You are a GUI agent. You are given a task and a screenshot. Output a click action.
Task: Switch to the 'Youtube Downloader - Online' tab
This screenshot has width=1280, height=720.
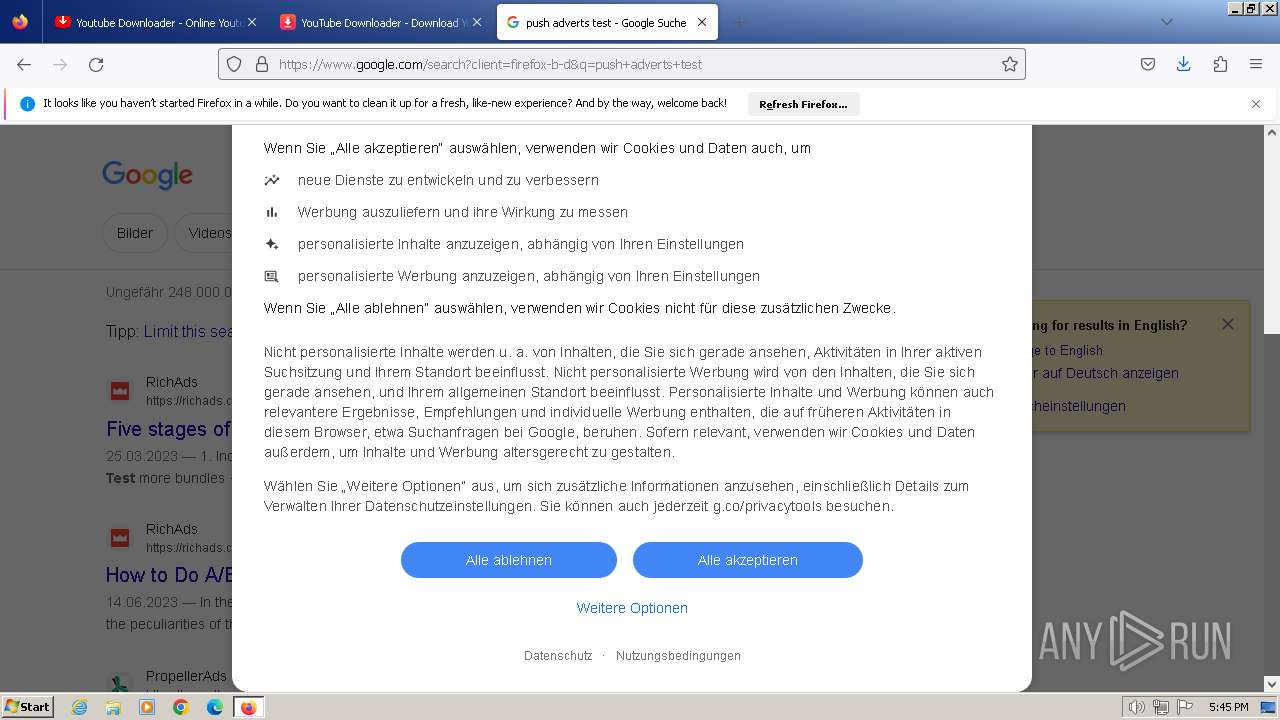pyautogui.click(x=157, y=22)
